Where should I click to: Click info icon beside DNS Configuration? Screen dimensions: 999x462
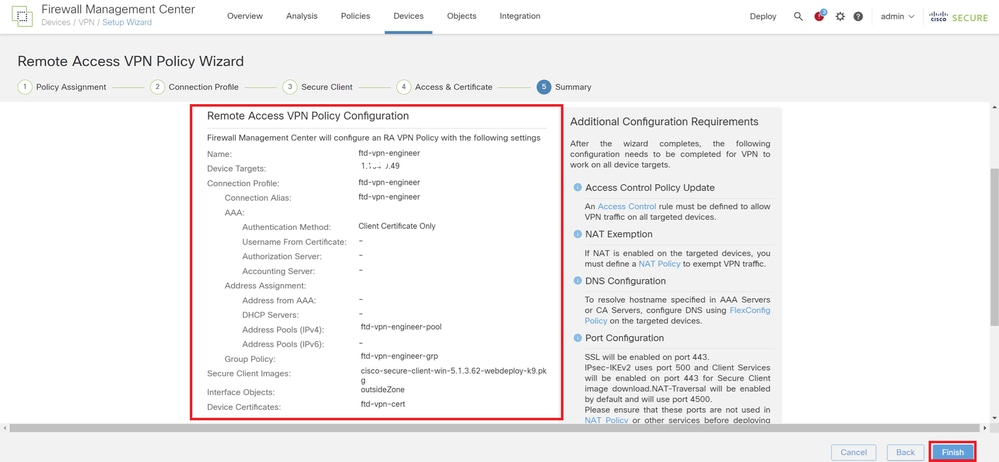577,280
